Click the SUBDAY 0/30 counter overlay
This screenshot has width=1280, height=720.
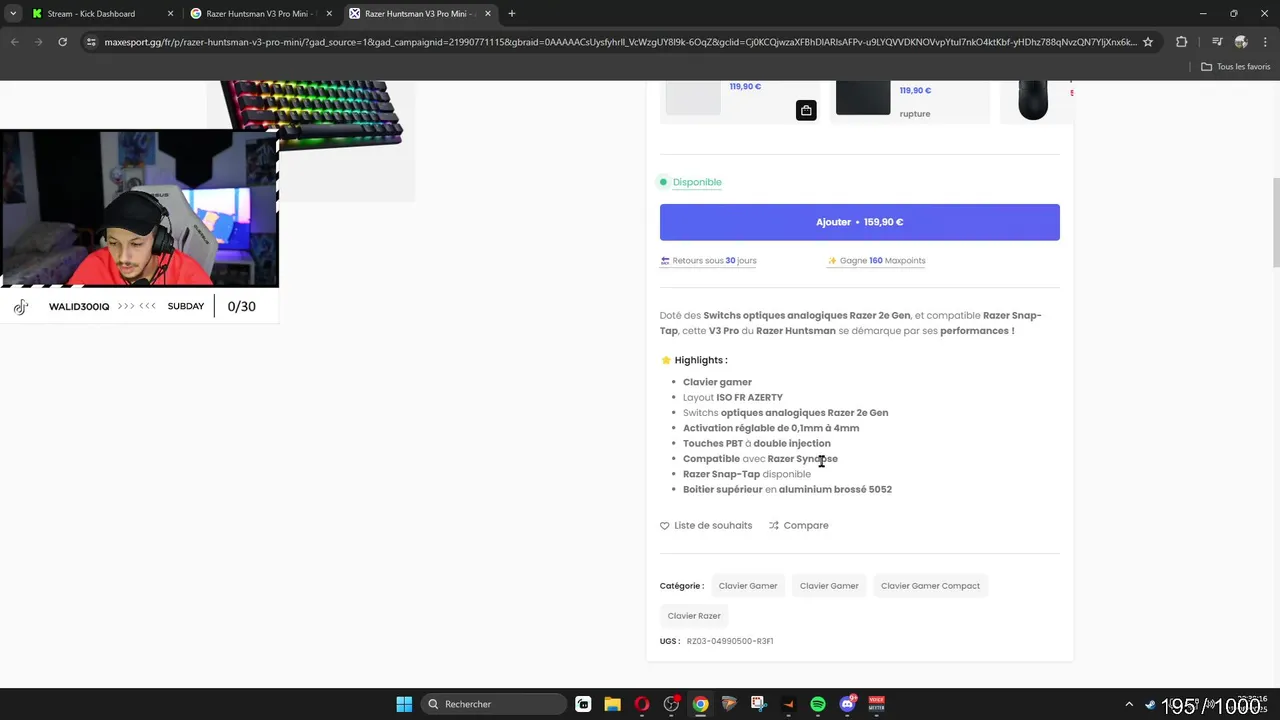(x=212, y=307)
